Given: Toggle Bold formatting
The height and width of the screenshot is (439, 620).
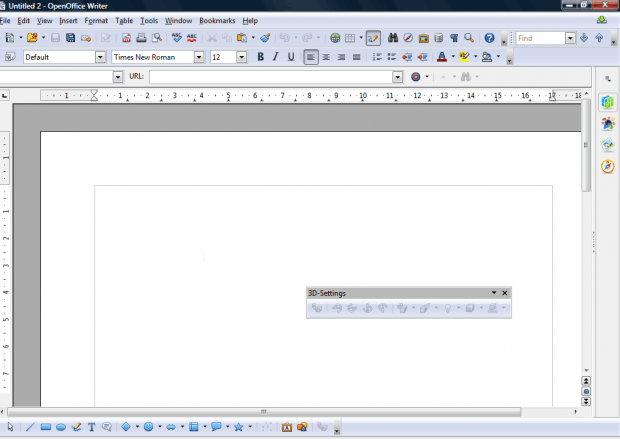Looking at the screenshot, I should pyautogui.click(x=261, y=57).
